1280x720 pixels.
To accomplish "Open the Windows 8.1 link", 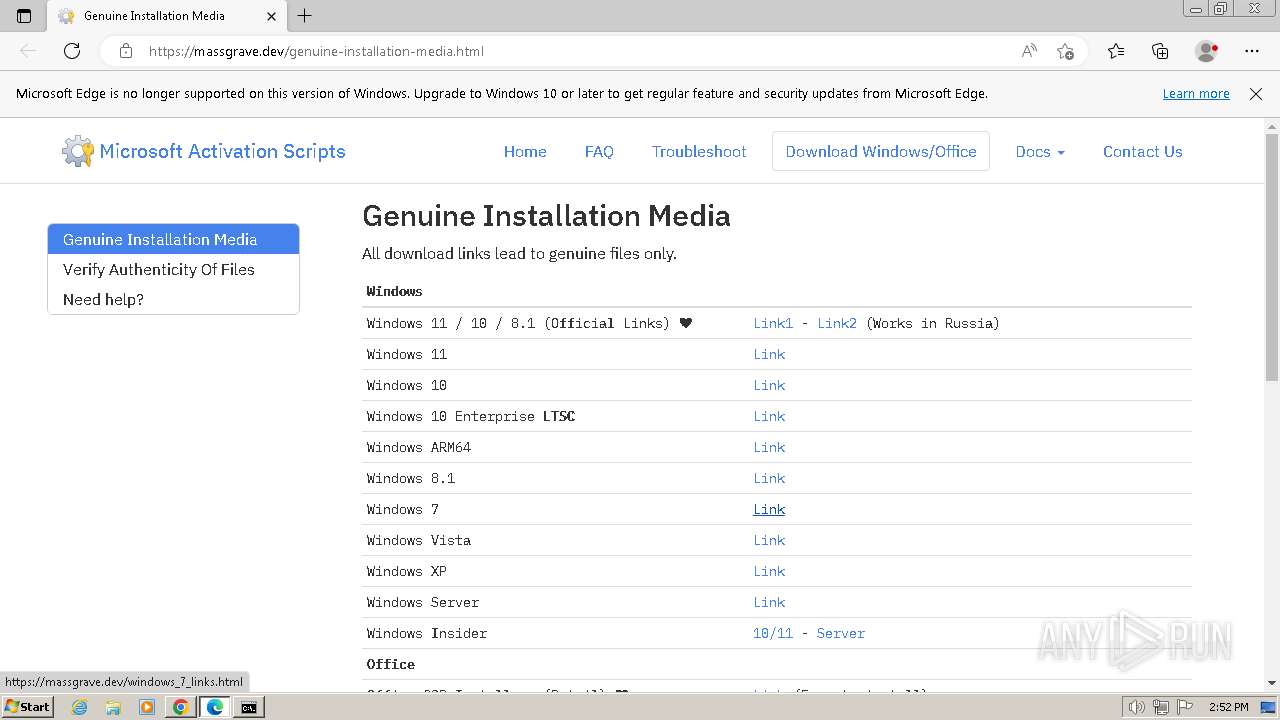I will pos(769,478).
